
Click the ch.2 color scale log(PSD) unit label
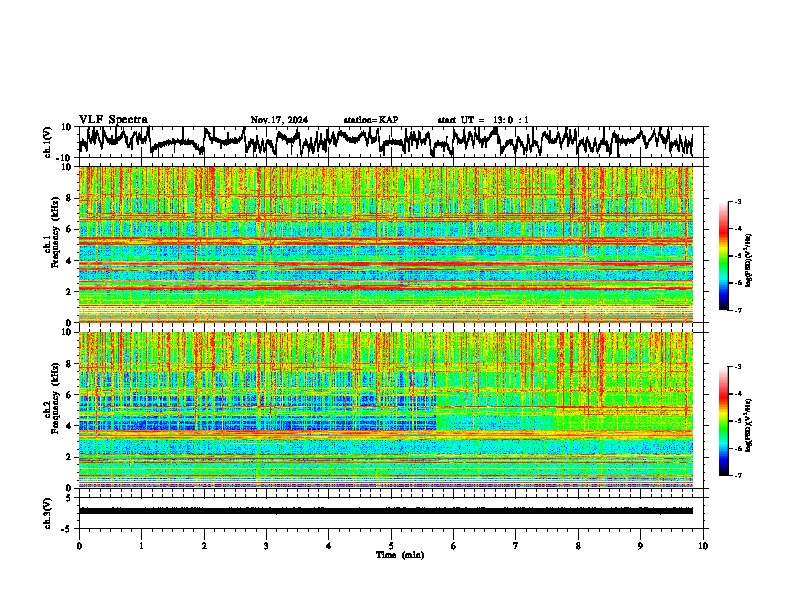(749, 426)
